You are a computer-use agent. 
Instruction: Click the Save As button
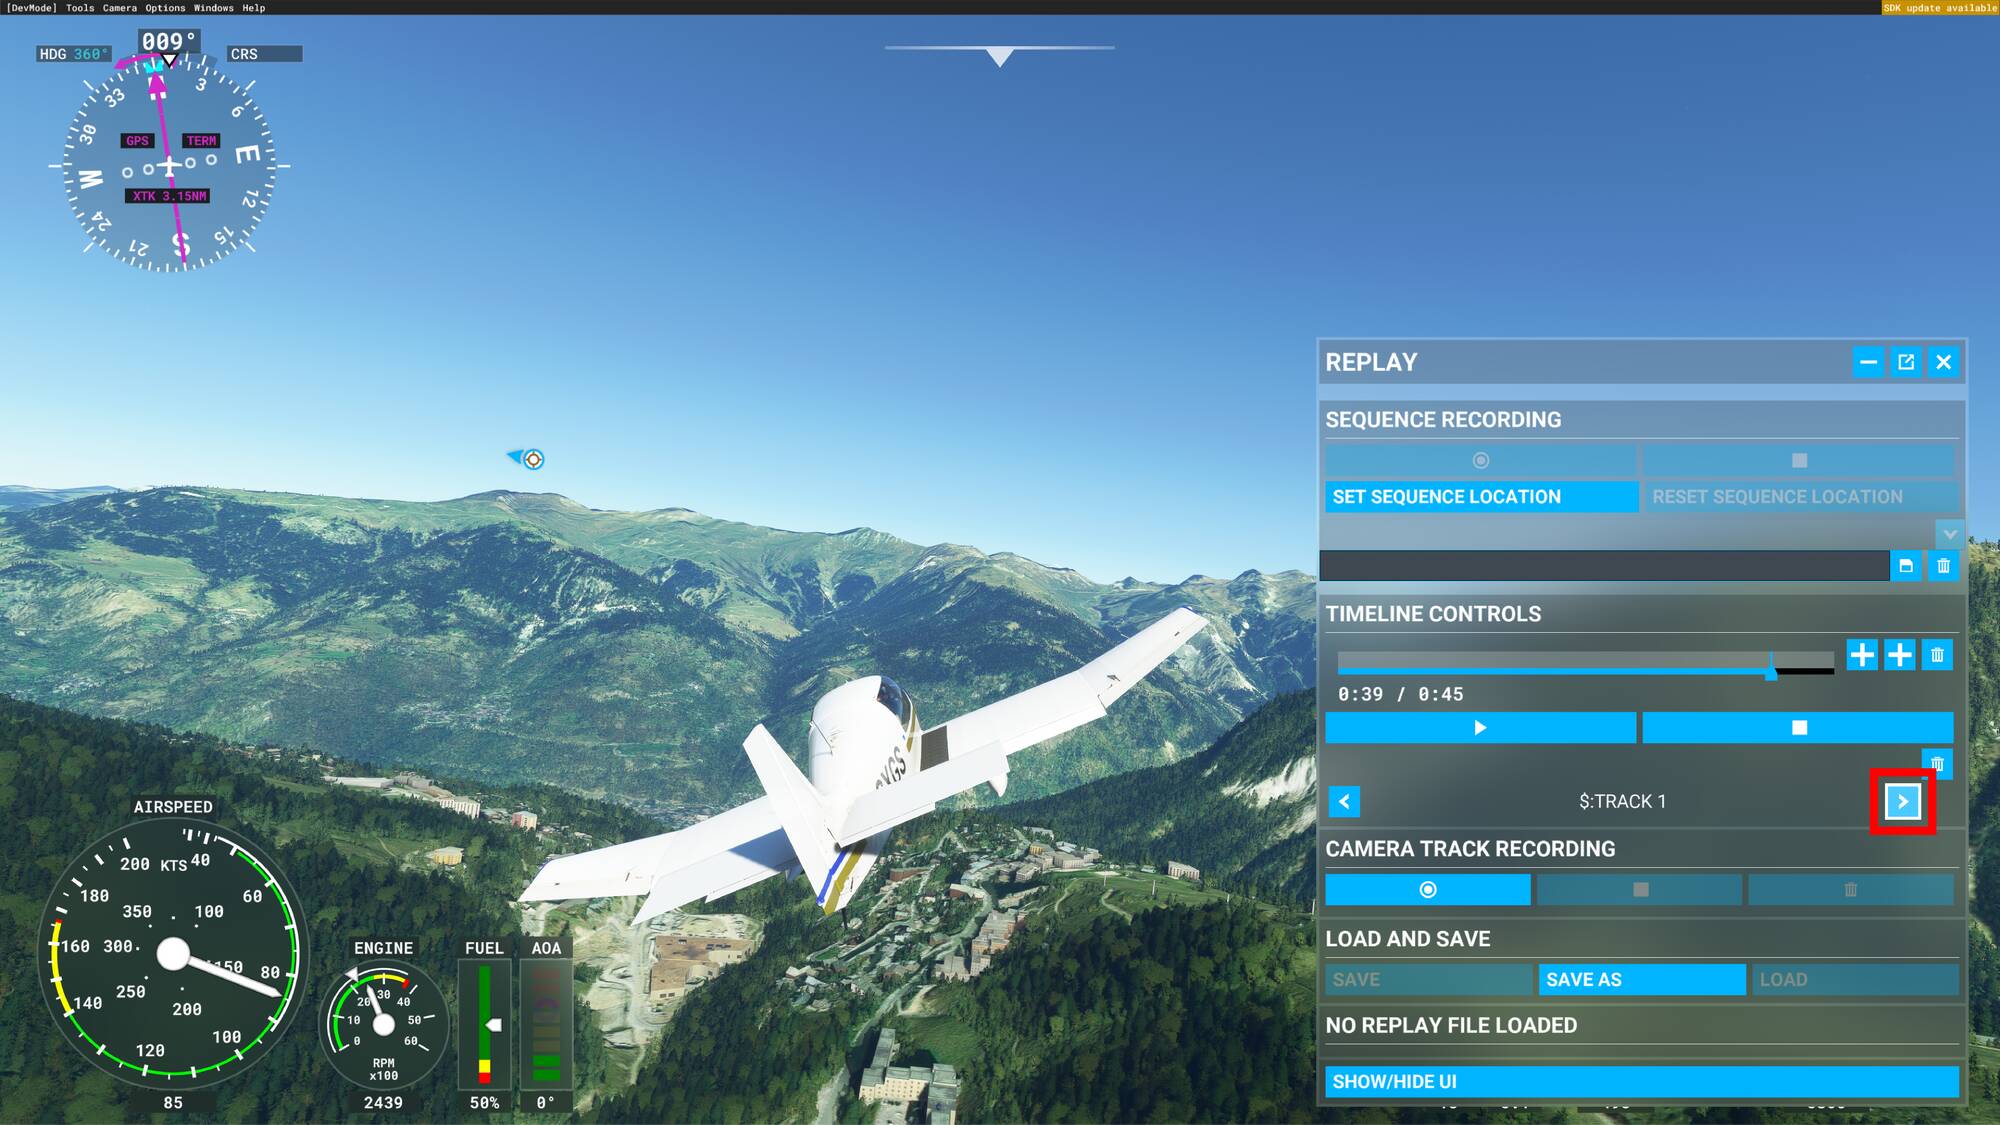1641,979
